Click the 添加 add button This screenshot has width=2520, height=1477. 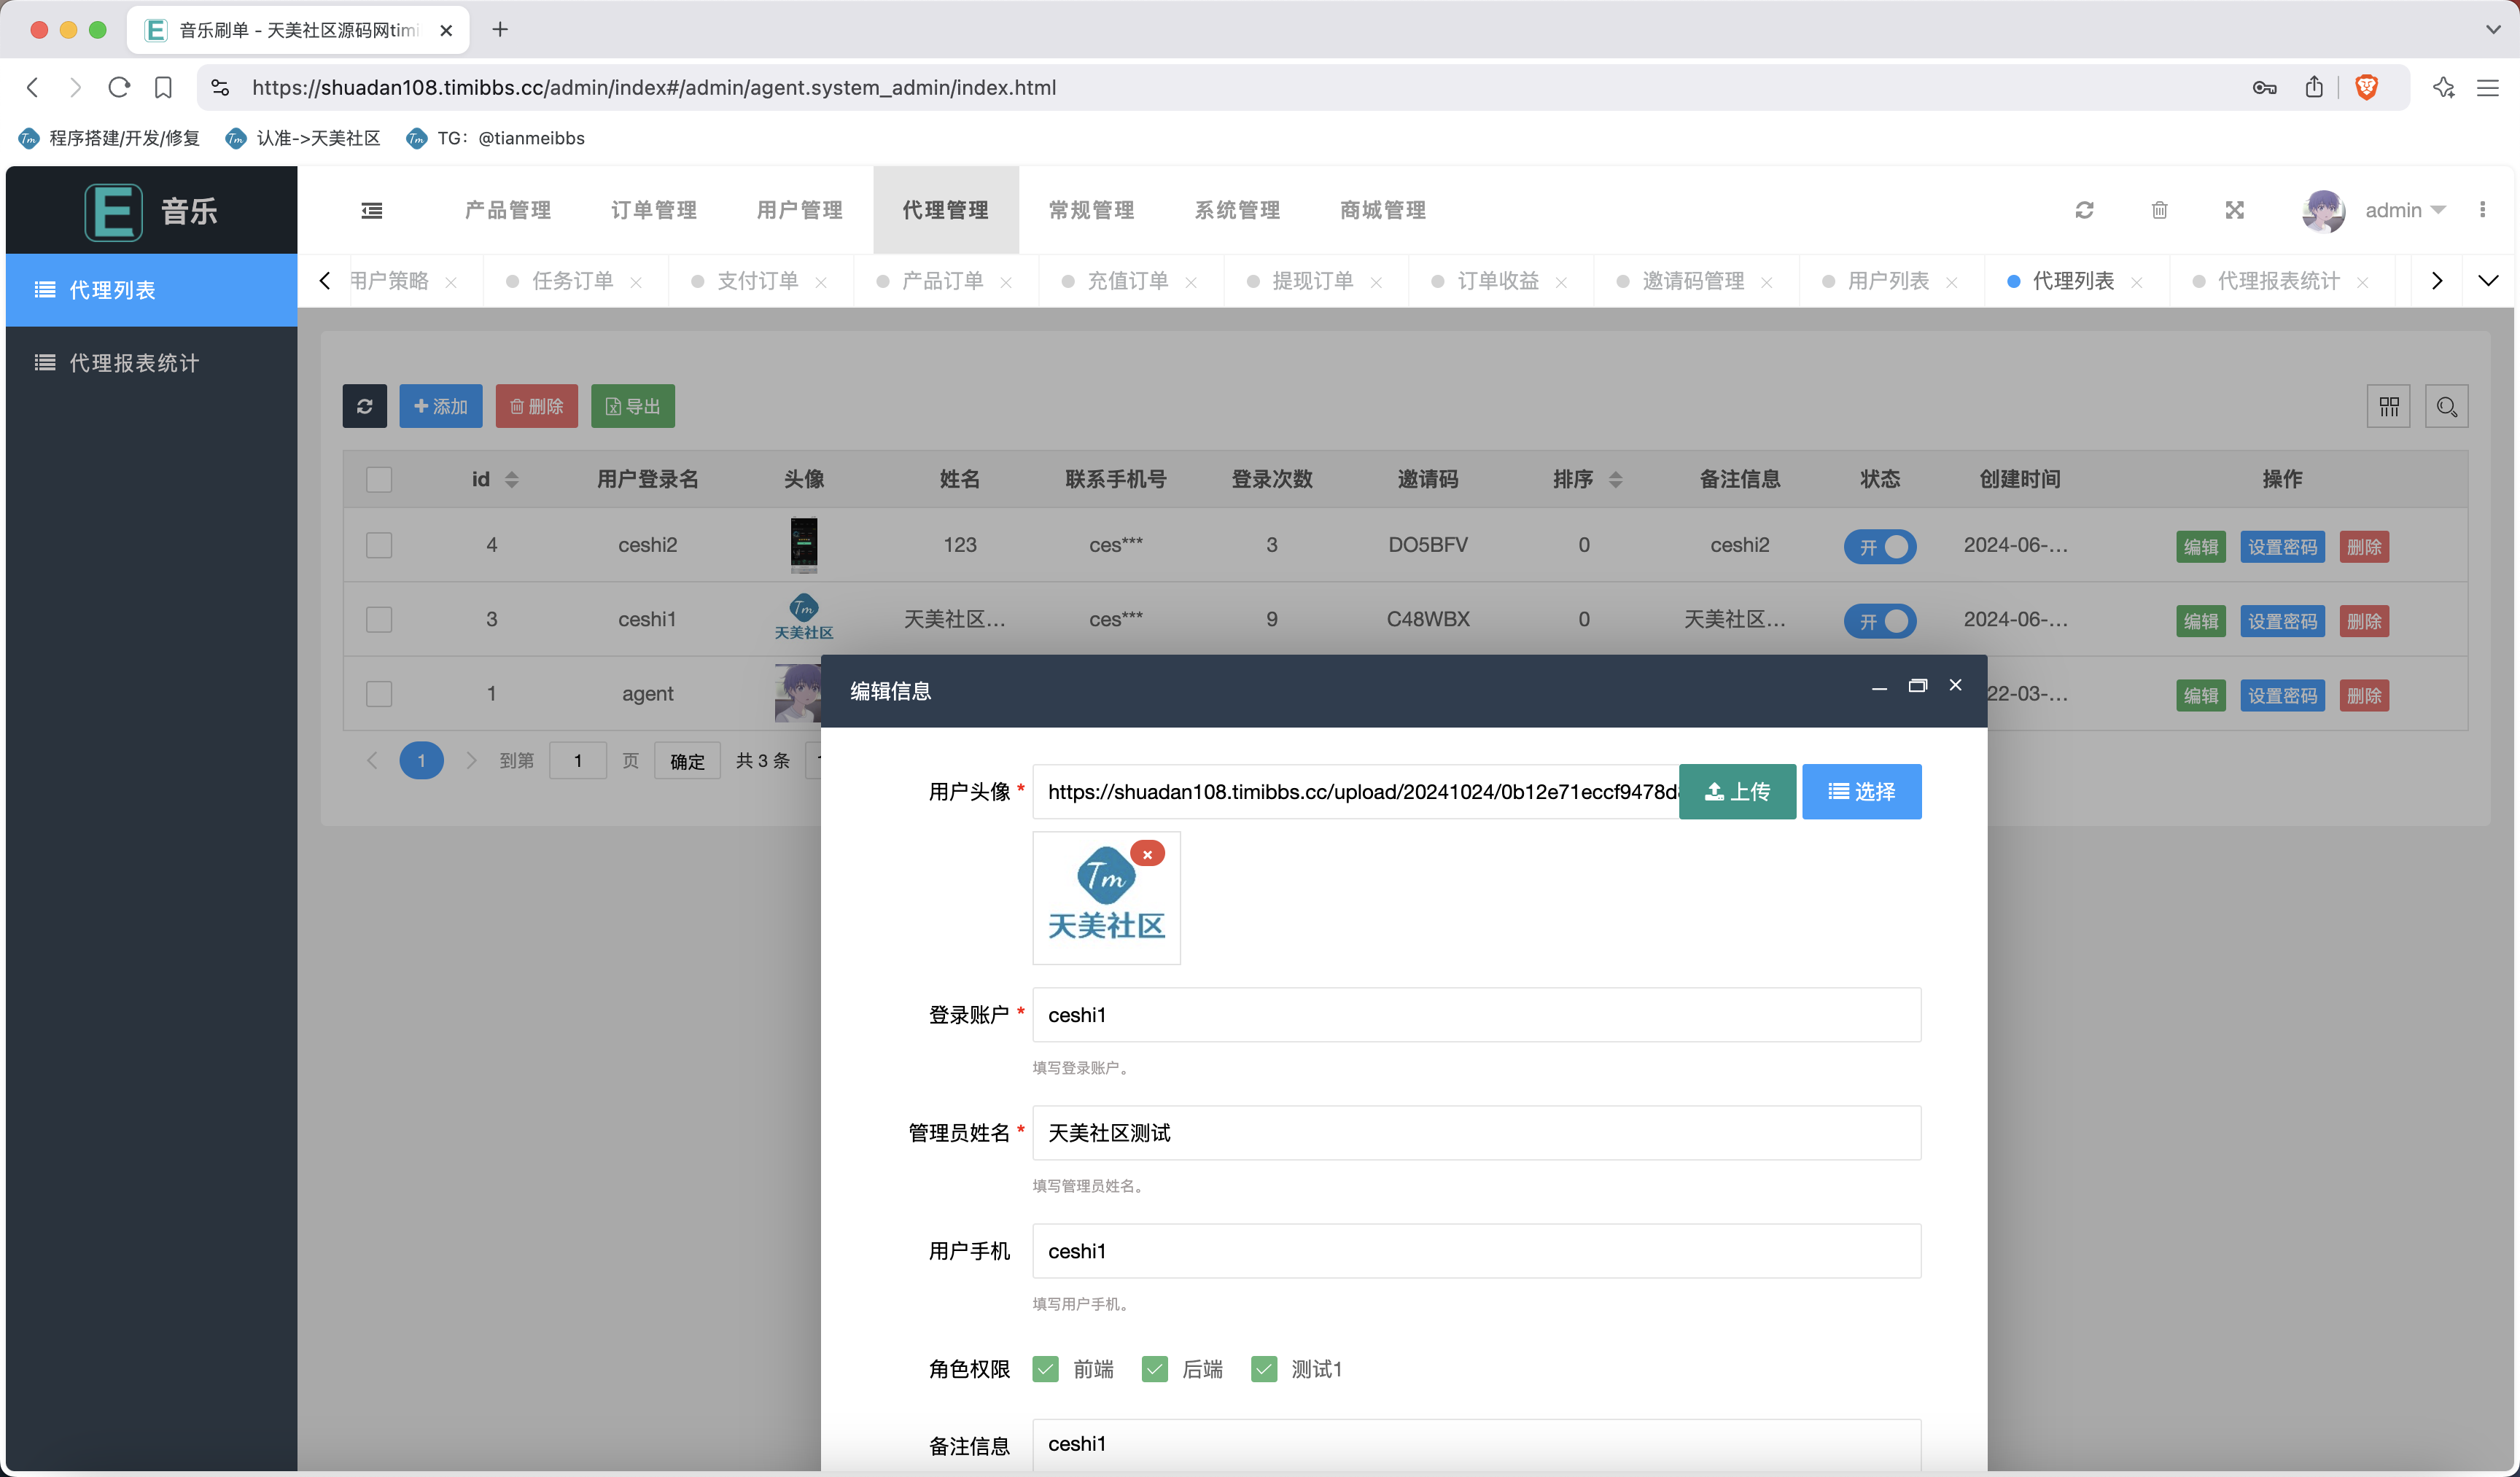click(x=441, y=406)
